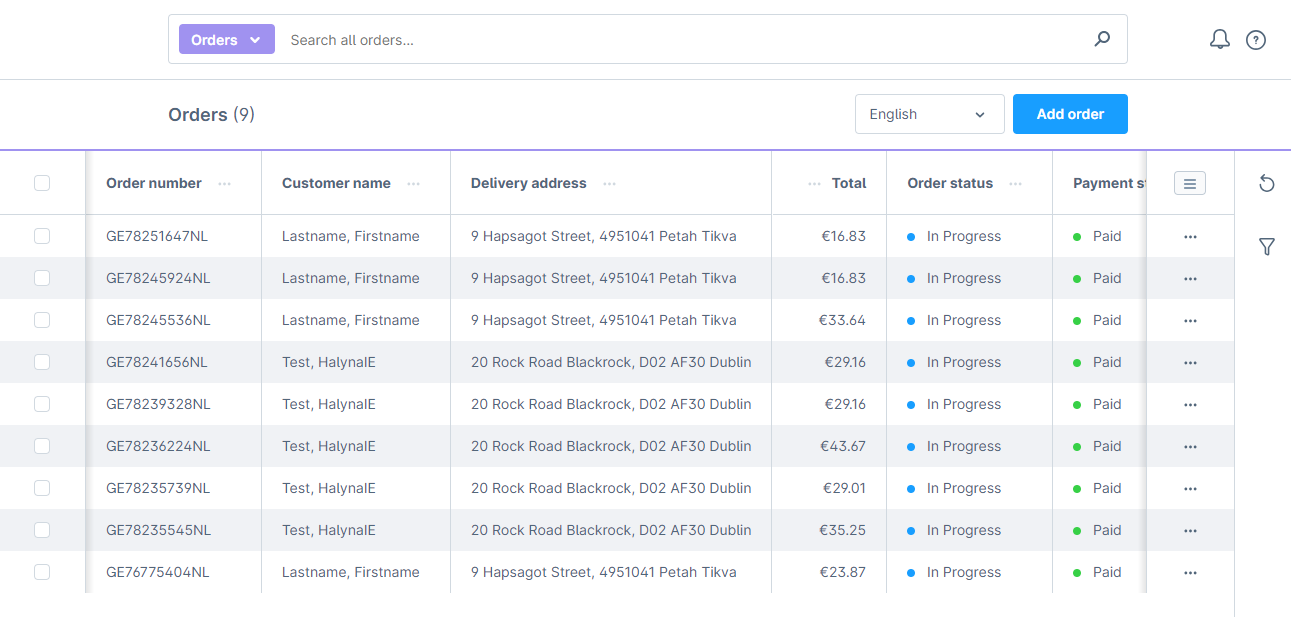Screen dimensions: 1291x617
Task: Open actions menu for order GE78235545NL
Action: tap(1189, 530)
